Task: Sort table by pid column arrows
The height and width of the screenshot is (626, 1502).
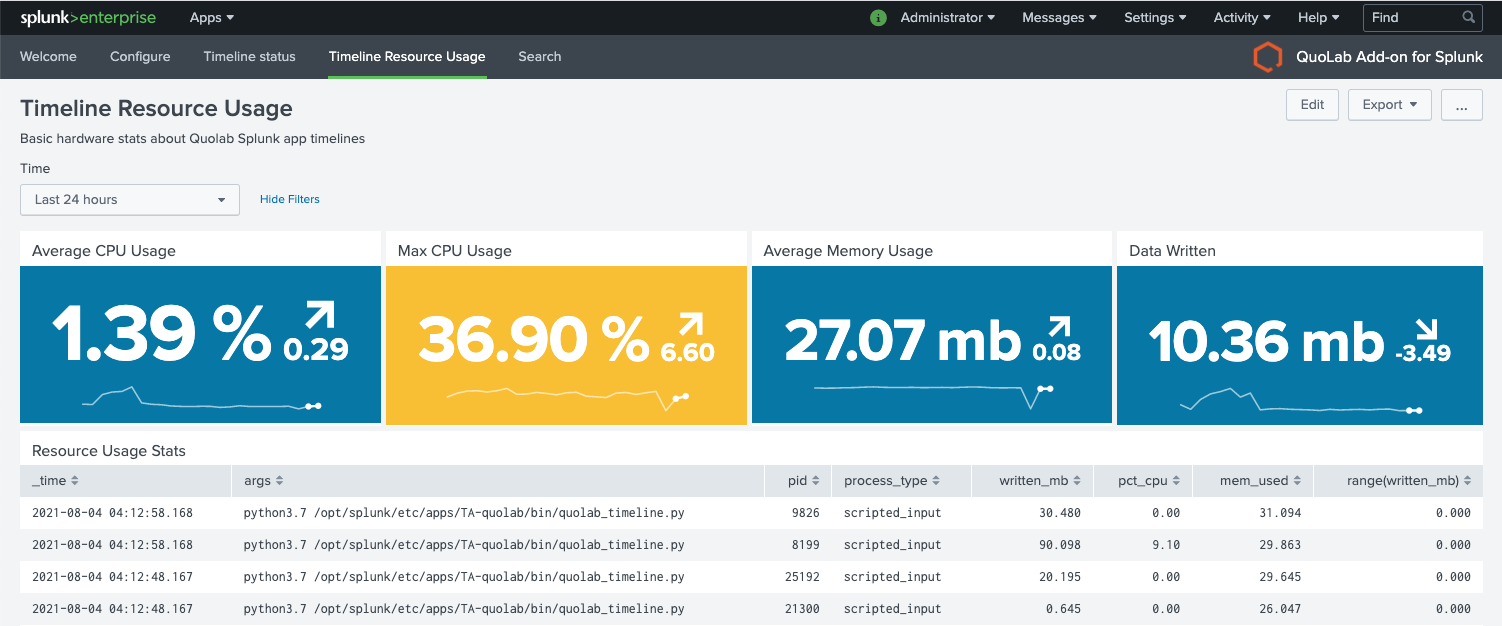Action: click(816, 481)
